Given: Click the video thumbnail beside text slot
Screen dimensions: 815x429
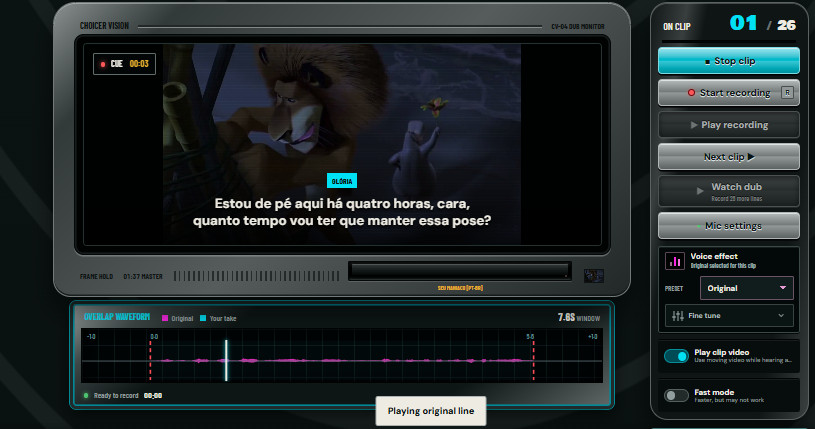Looking at the screenshot, I should (x=594, y=276).
